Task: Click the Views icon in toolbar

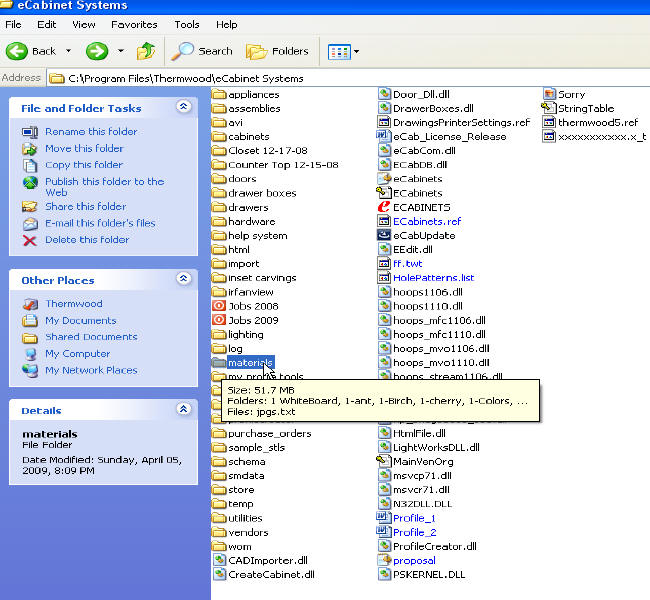Action: pyautogui.click(x=339, y=52)
